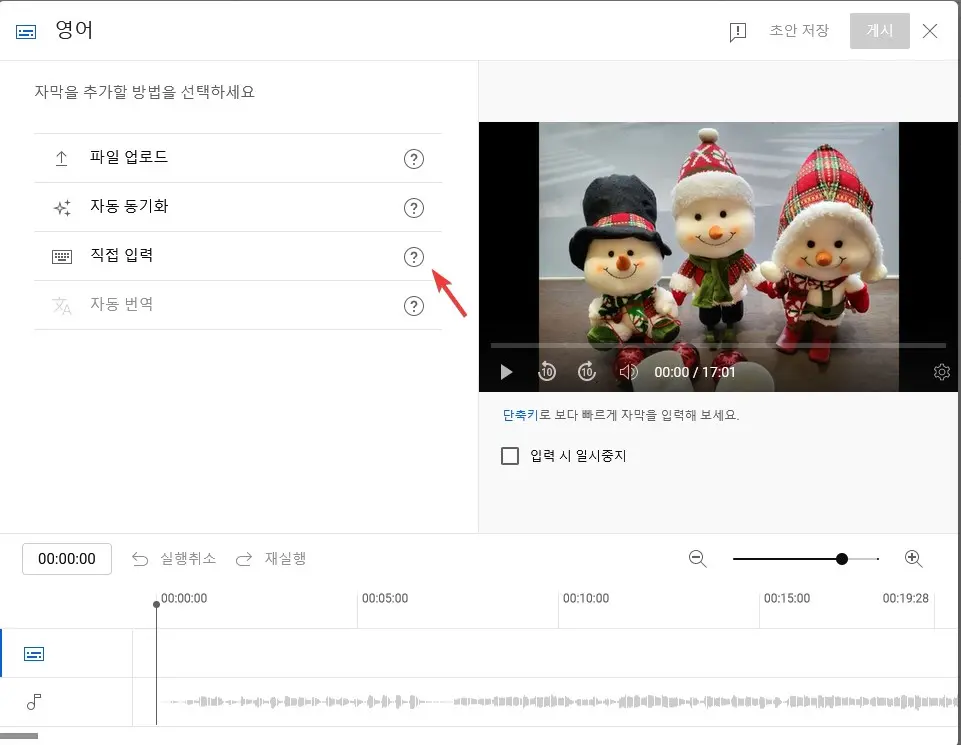The height and width of the screenshot is (745, 961).
Task: Click the 자동 동기화 sparkle icon
Action: pyautogui.click(x=61, y=207)
